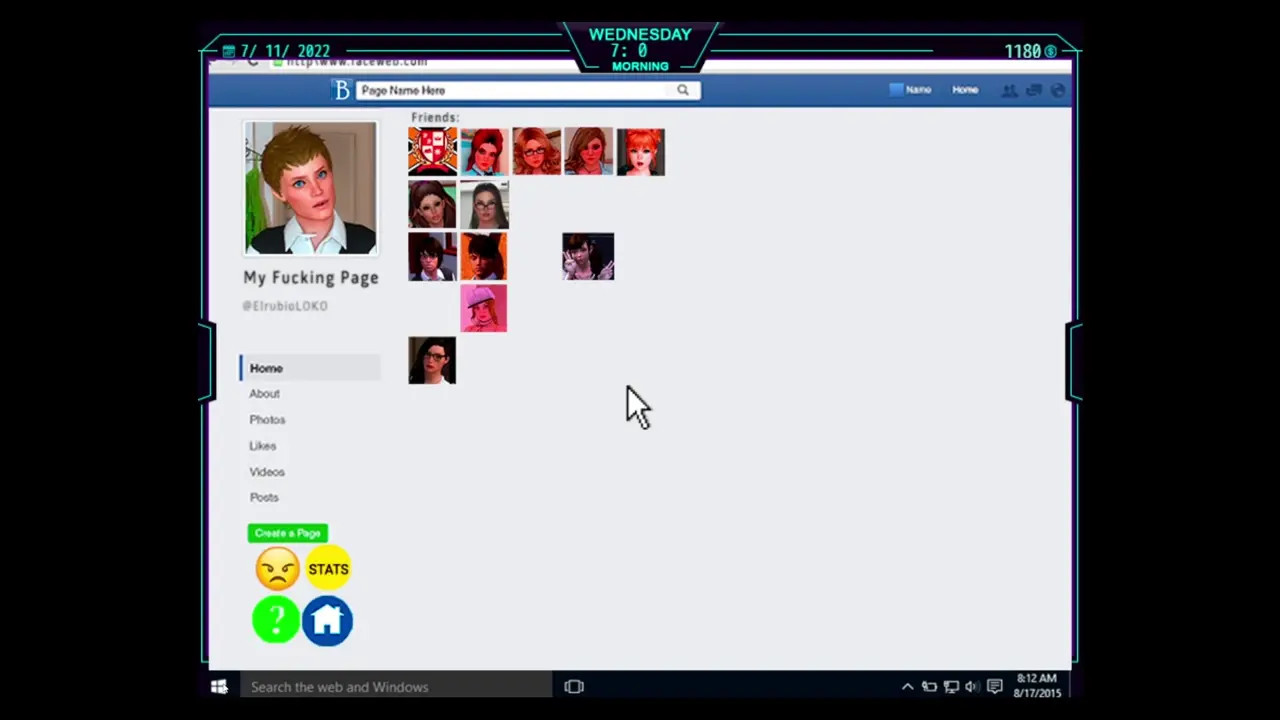Image resolution: width=1280 pixels, height=720 pixels.
Task: Open the messages icon in the top bar
Action: click(1034, 90)
